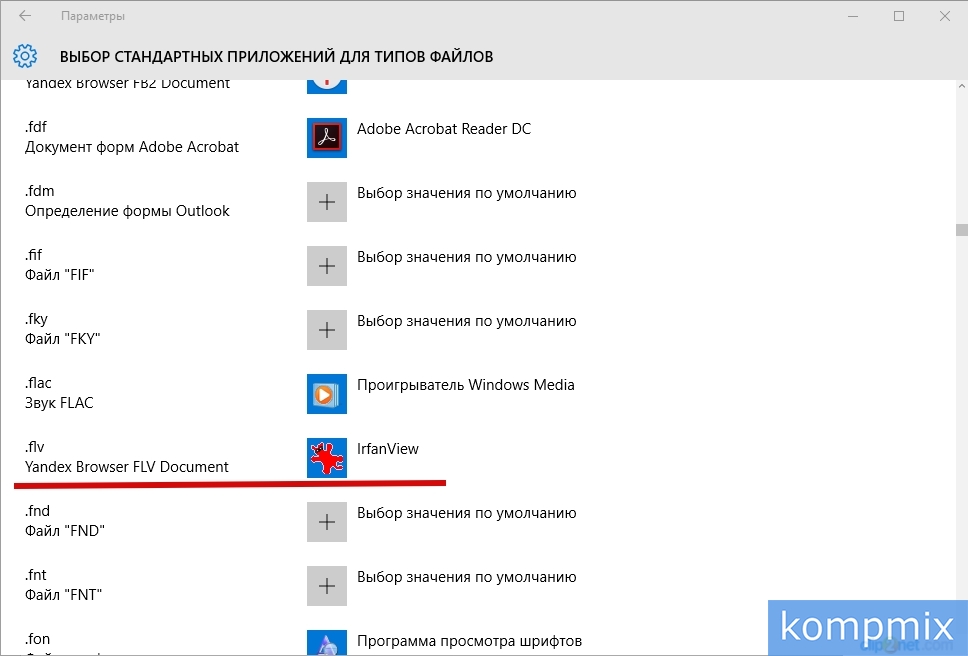Click the Файл "FIF" description
Image resolution: width=968 pixels, height=656 pixels.
(59, 275)
